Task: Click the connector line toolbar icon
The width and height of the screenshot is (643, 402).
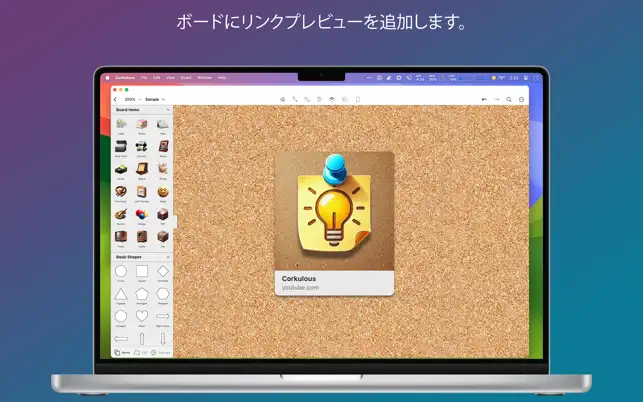Action: [294, 99]
